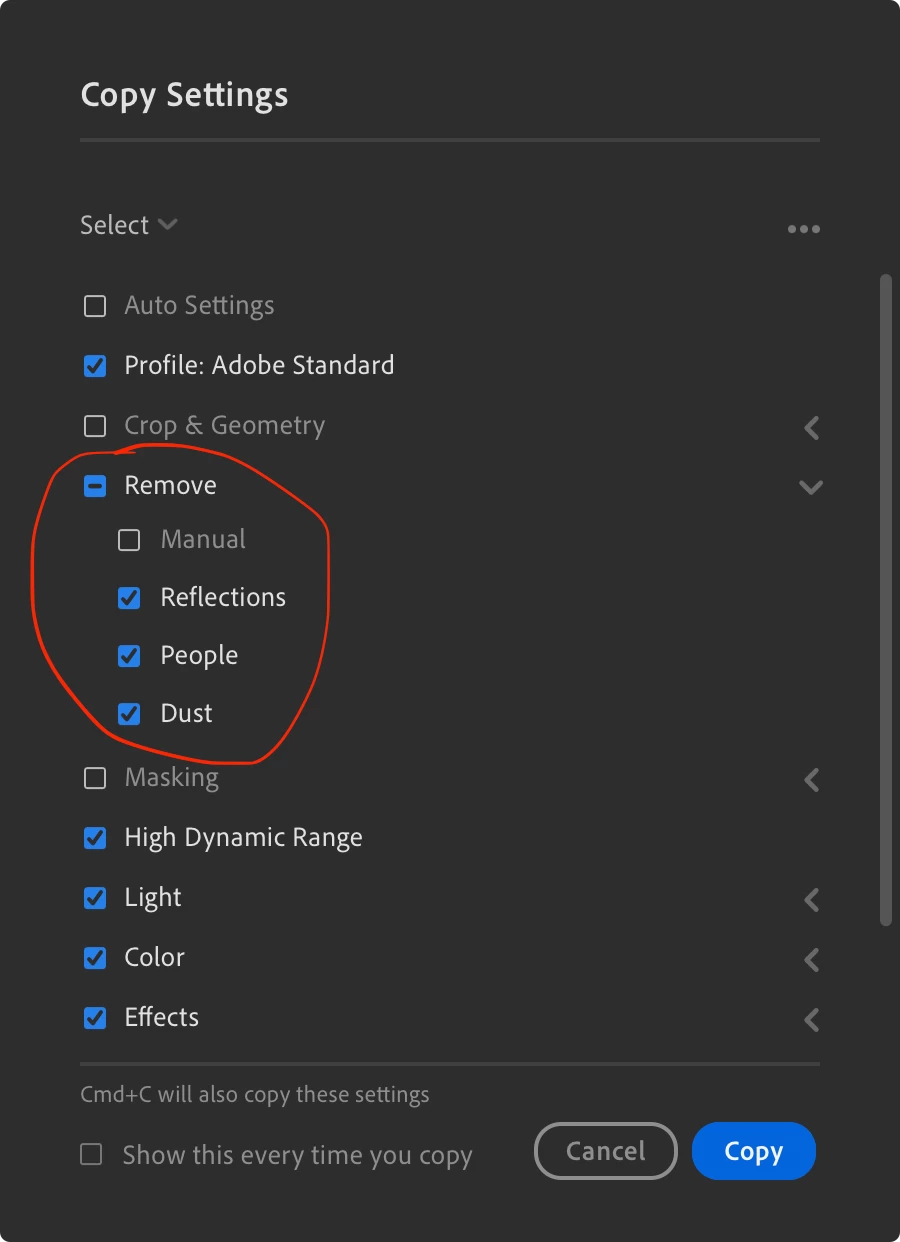Toggle the Remove group checkbox

95,487
